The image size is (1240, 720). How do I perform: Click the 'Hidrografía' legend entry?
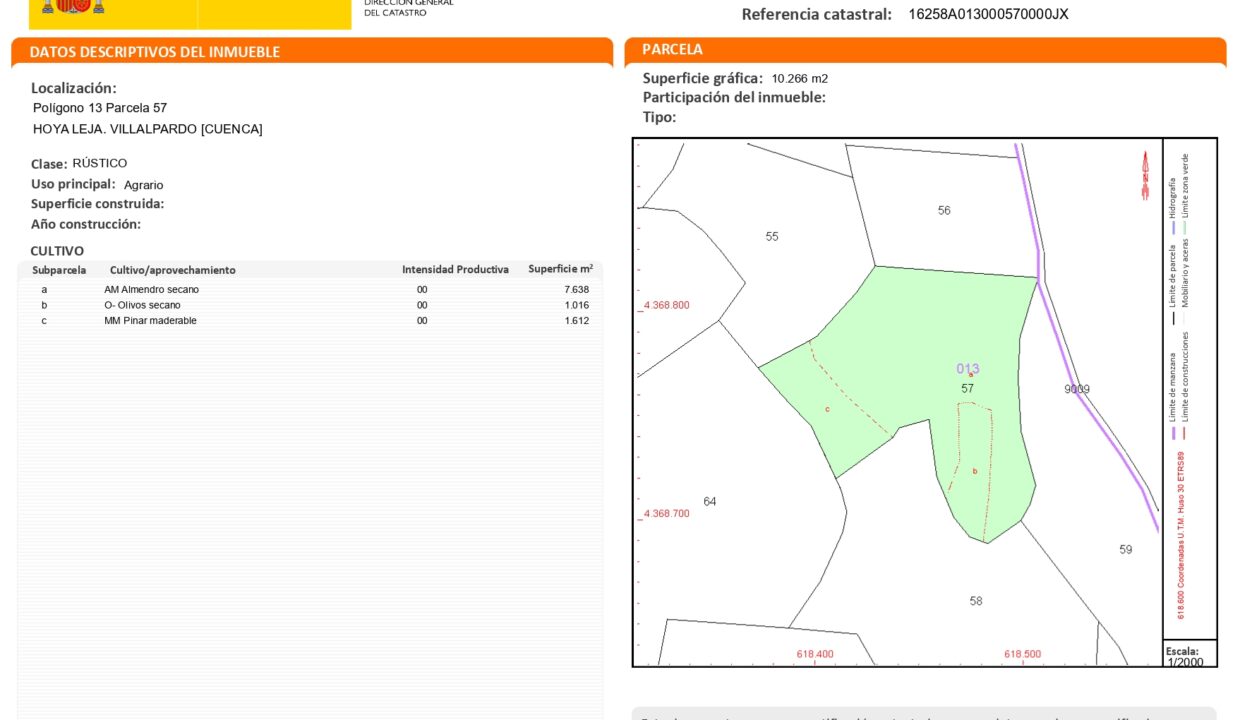pyautogui.click(x=1173, y=205)
